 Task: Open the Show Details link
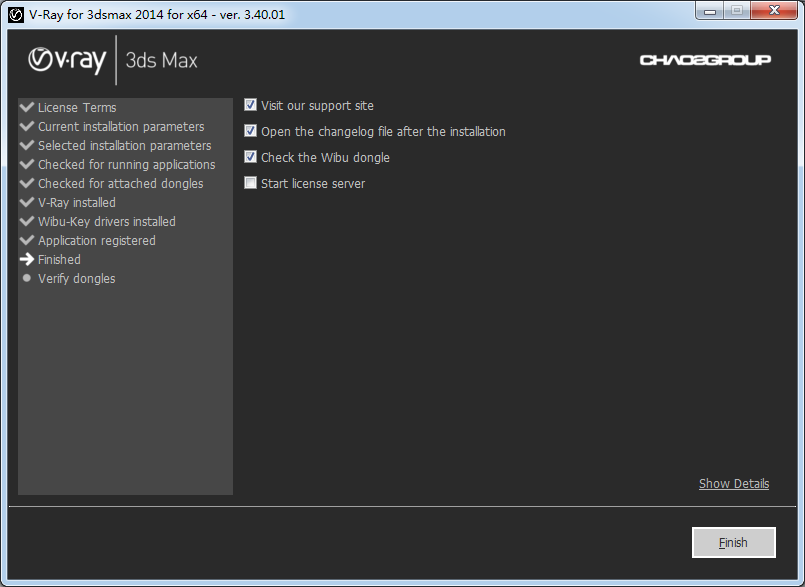[x=734, y=483]
